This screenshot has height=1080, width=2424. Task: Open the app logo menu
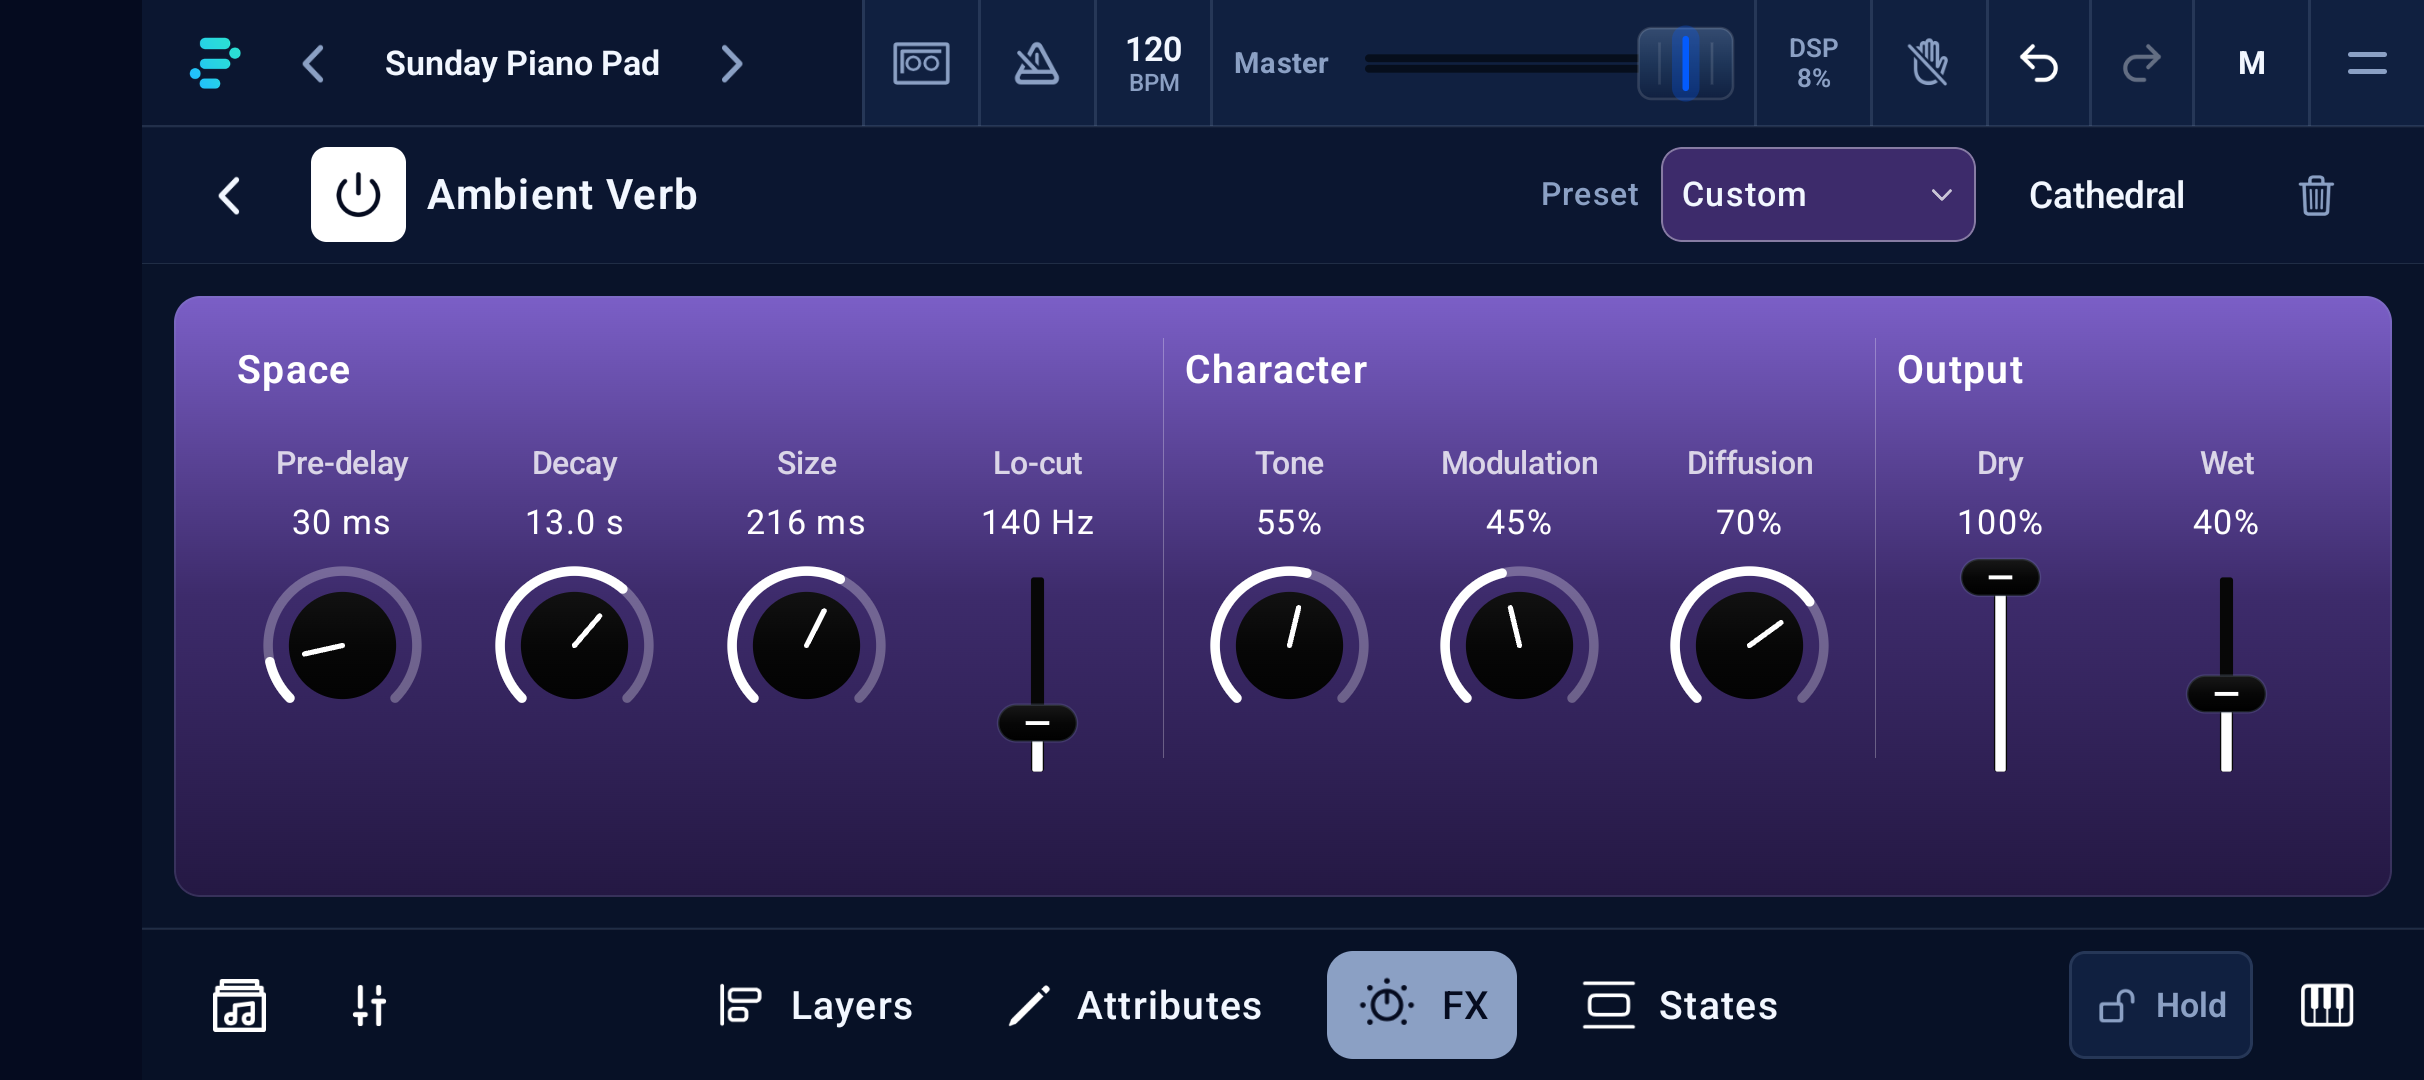(x=215, y=63)
